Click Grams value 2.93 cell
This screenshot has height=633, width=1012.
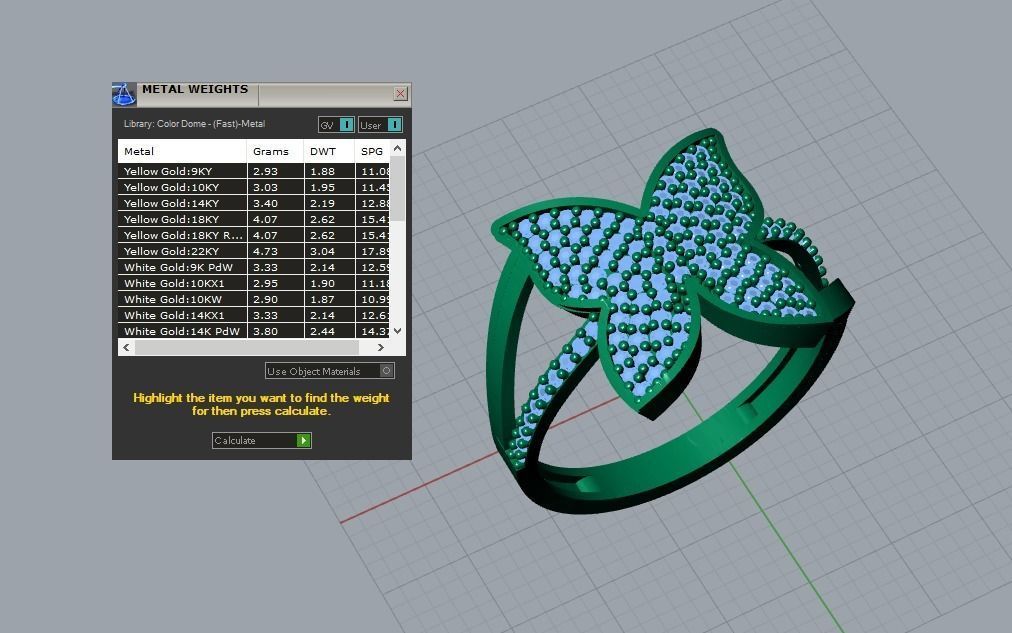click(275, 171)
